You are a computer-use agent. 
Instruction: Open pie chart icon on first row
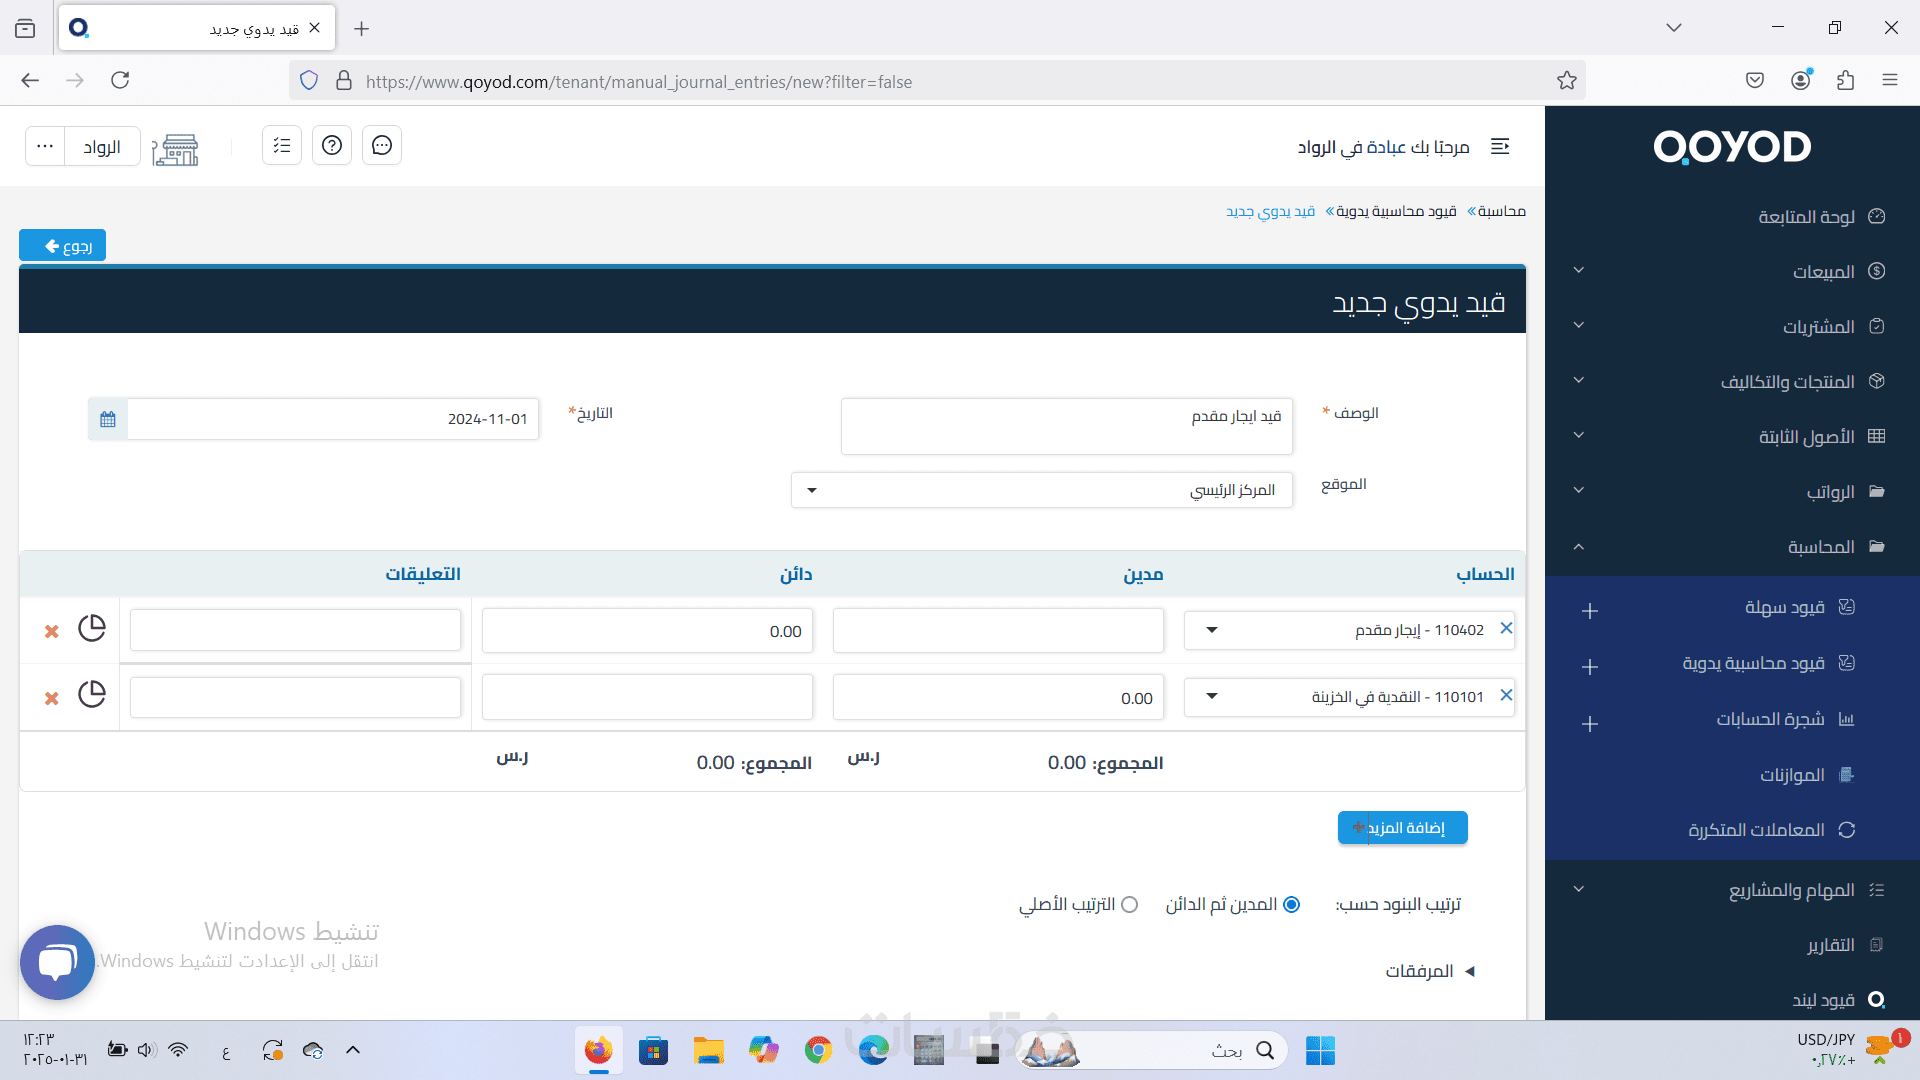92,628
